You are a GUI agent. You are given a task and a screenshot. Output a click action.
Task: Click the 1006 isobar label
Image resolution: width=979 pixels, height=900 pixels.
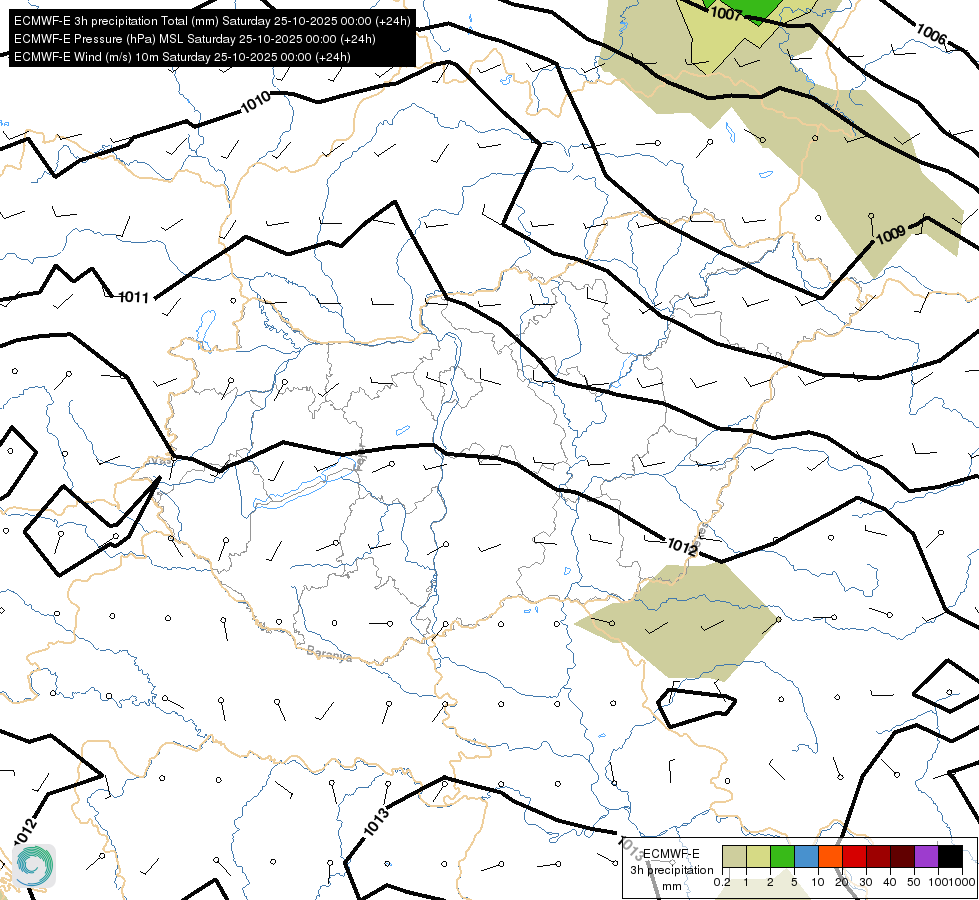932,34
